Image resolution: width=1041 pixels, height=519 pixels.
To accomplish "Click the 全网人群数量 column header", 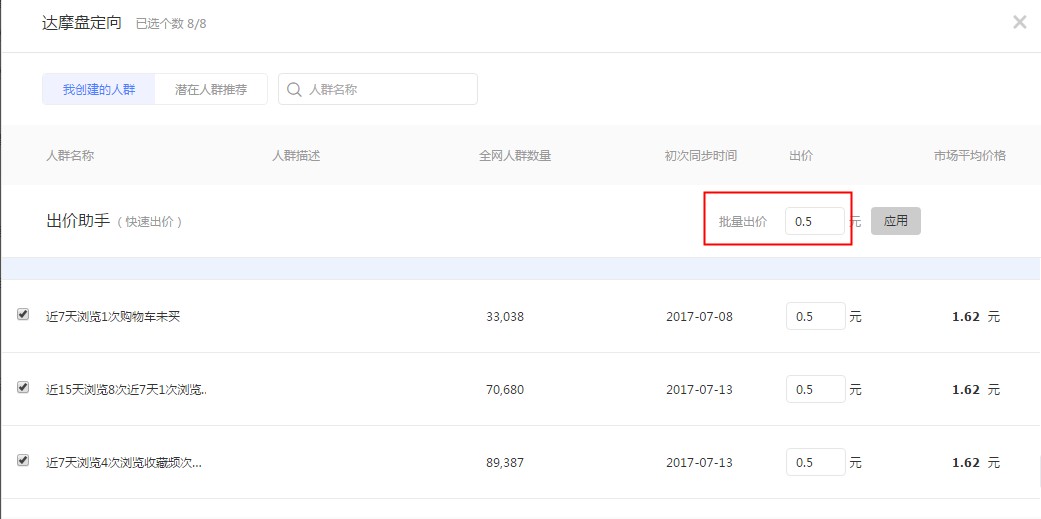I will pyautogui.click(x=515, y=156).
